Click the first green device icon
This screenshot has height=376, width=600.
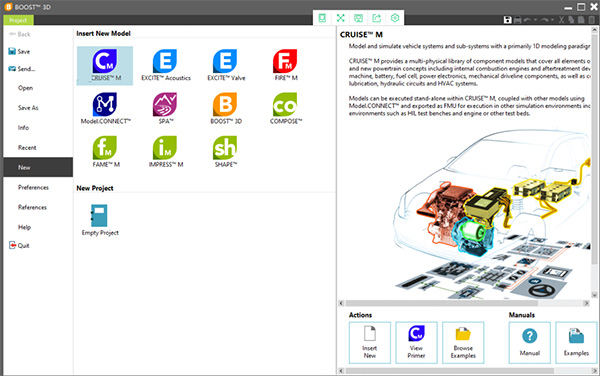click(322, 18)
